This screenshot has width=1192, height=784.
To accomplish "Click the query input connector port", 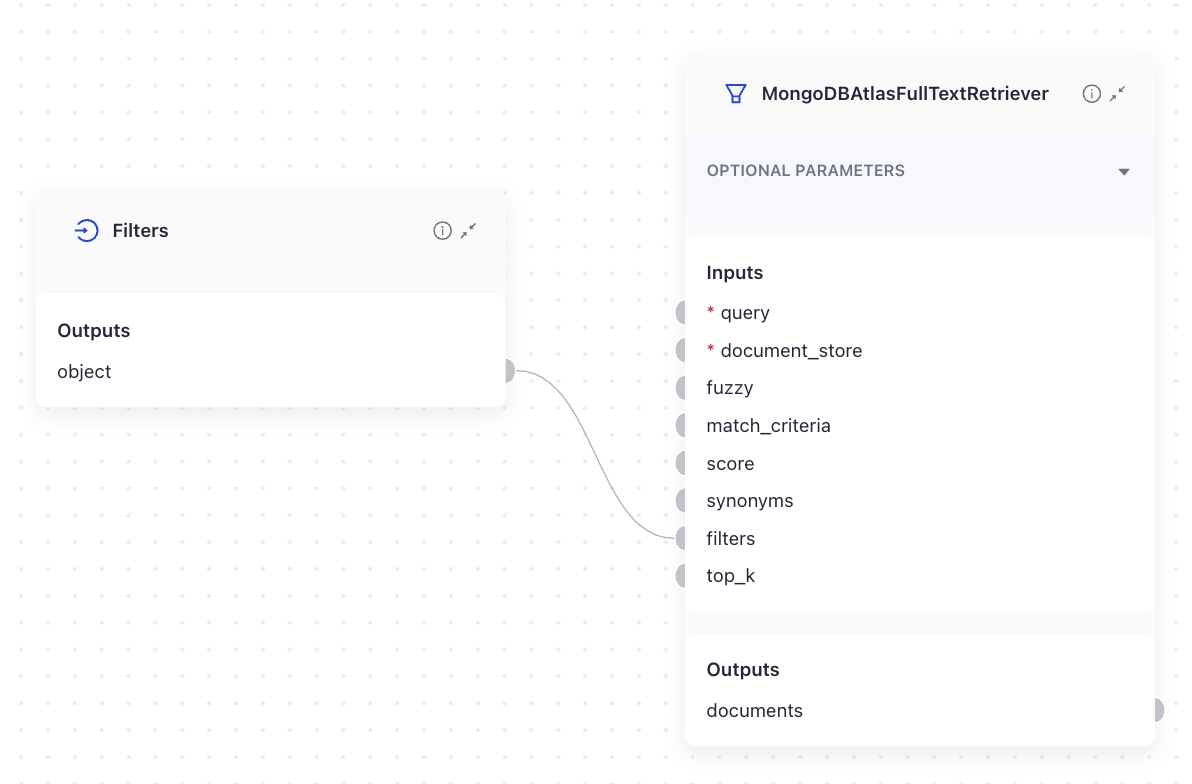I will [x=681, y=313].
